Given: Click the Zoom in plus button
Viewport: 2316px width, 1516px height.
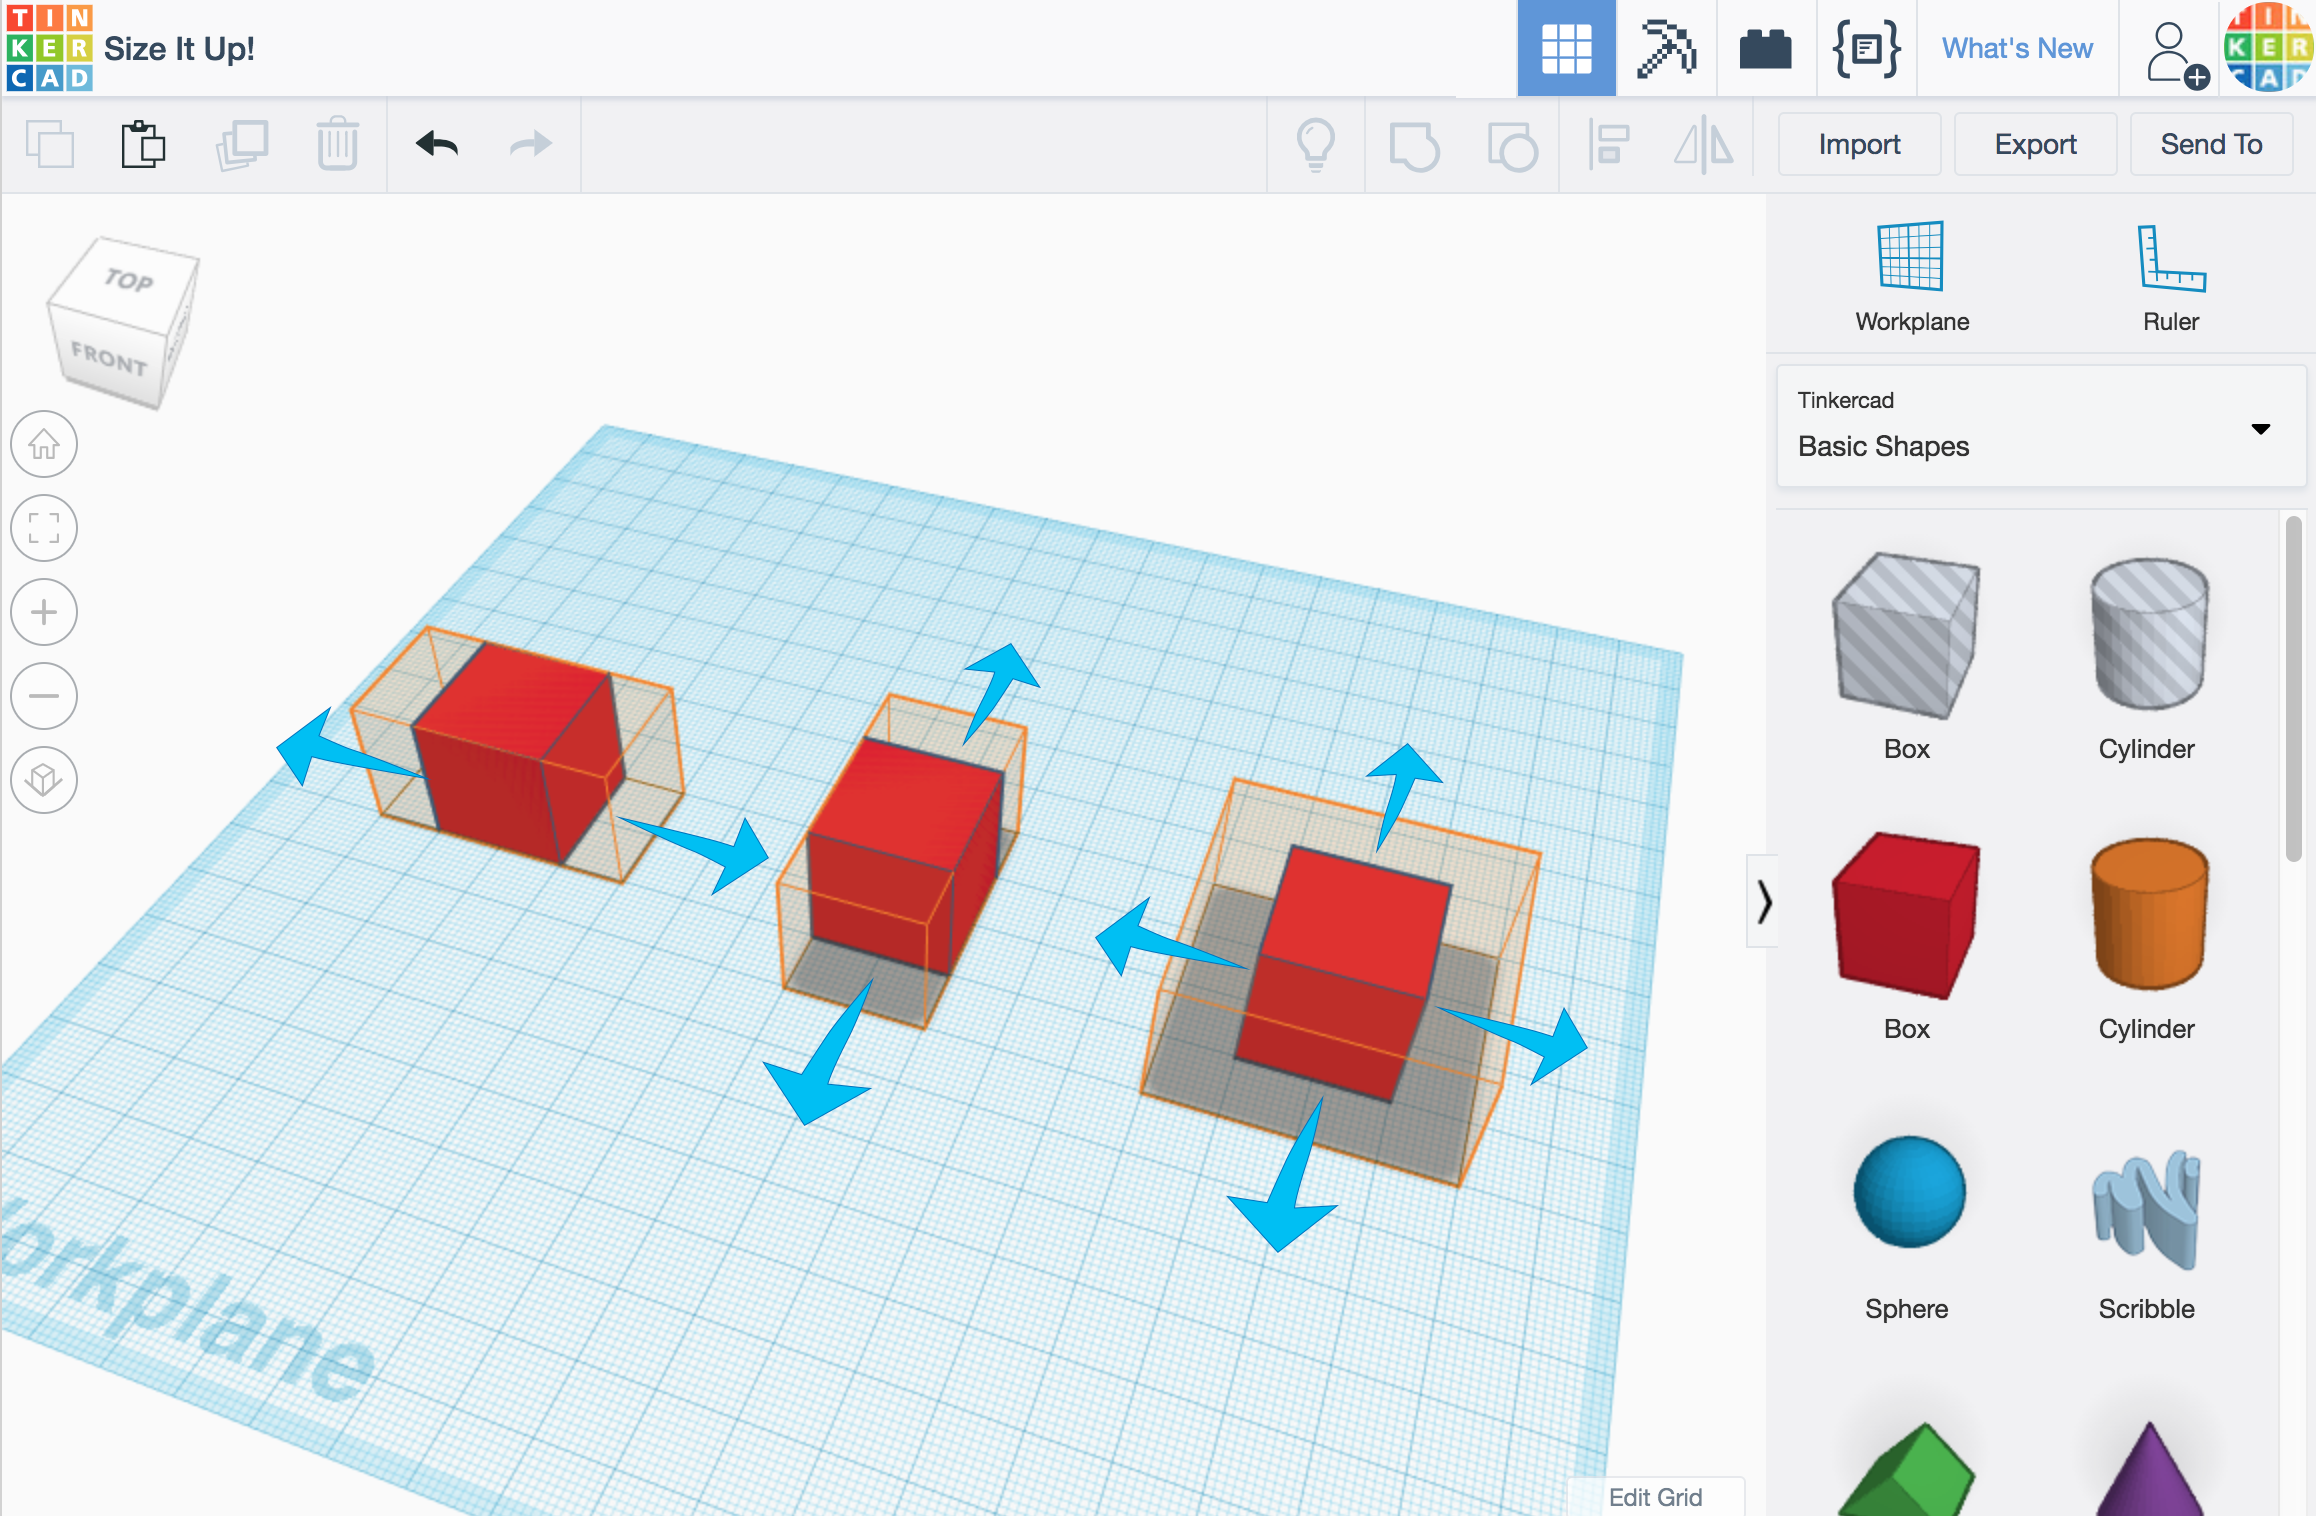Looking at the screenshot, I should click(x=44, y=612).
